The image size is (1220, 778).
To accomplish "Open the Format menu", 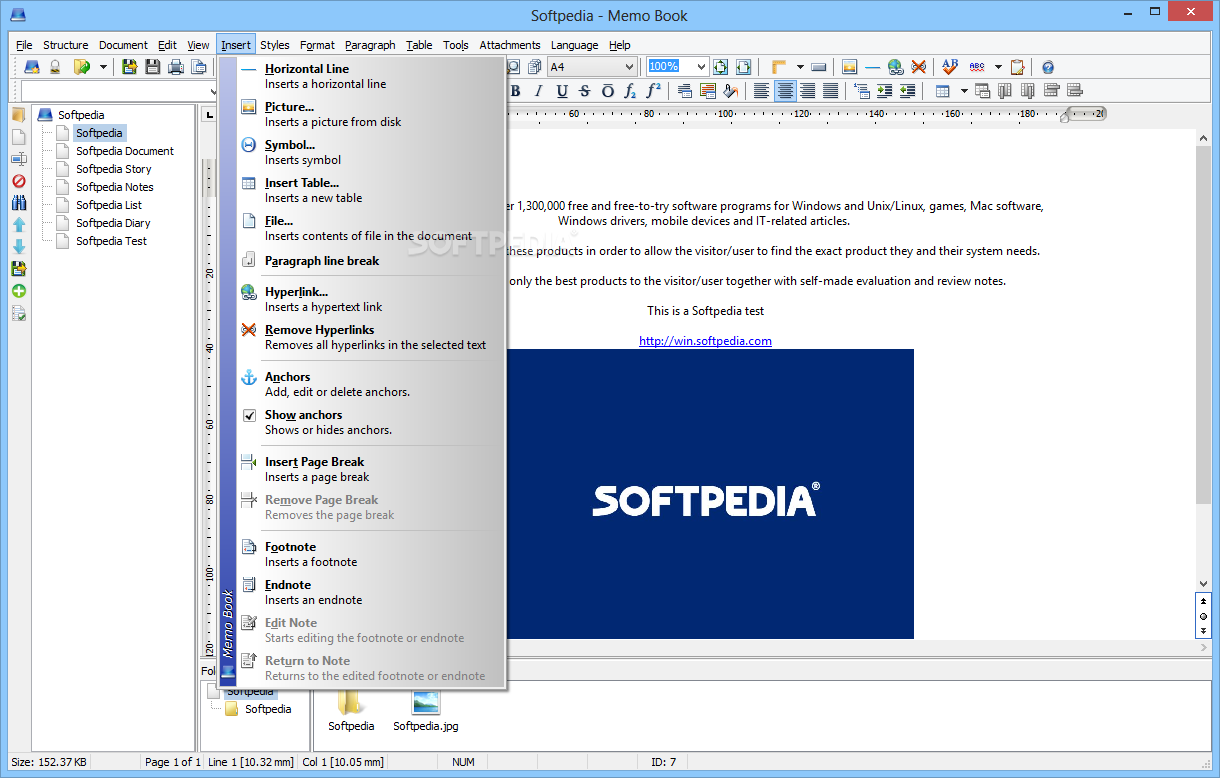I will click(x=317, y=45).
